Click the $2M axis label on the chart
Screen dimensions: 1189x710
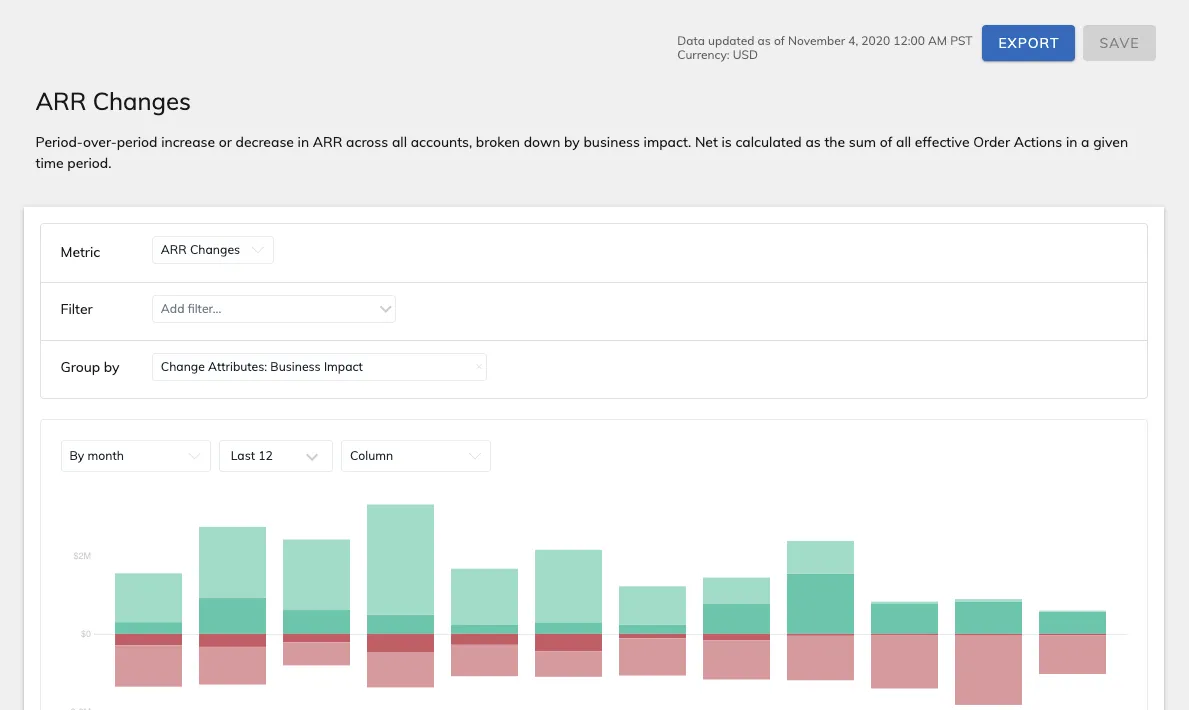click(82, 556)
